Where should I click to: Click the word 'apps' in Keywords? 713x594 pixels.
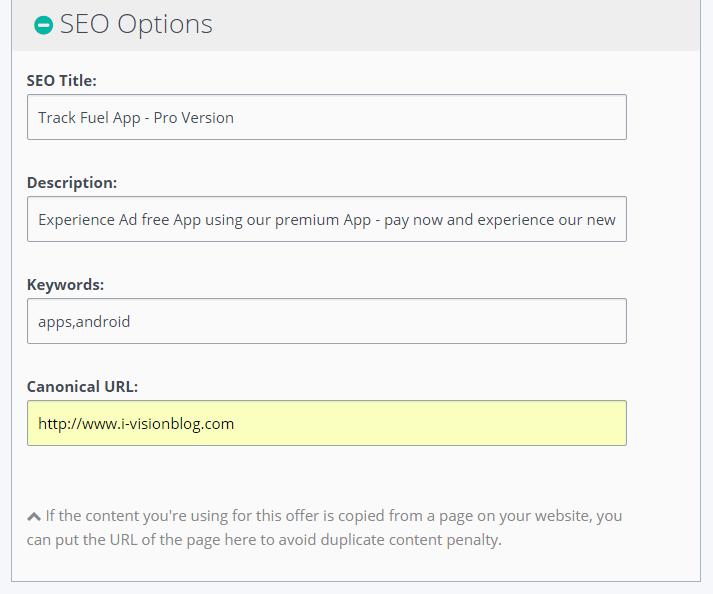(55, 322)
